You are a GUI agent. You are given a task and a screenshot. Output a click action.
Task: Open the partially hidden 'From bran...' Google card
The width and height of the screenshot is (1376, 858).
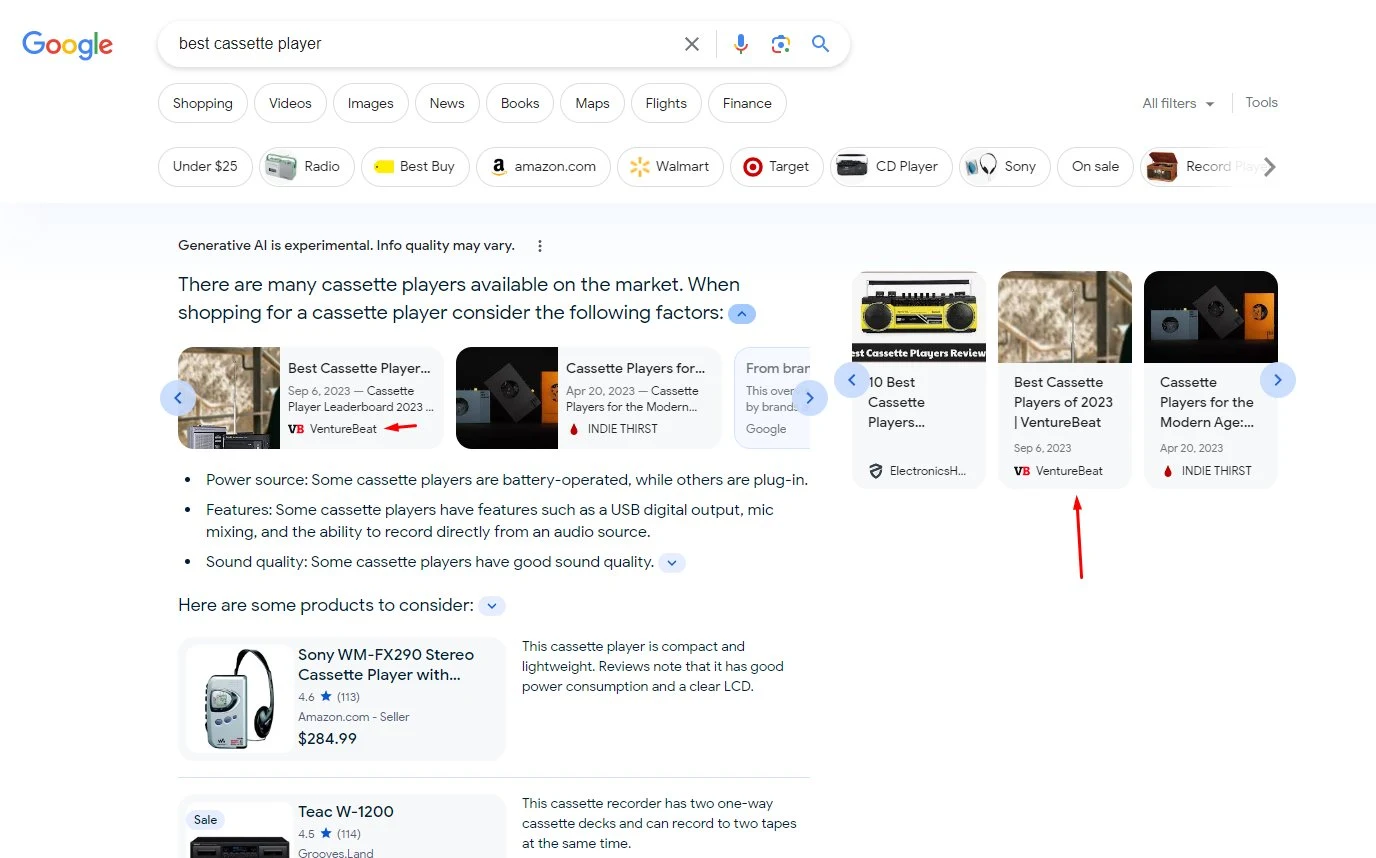pos(772,398)
